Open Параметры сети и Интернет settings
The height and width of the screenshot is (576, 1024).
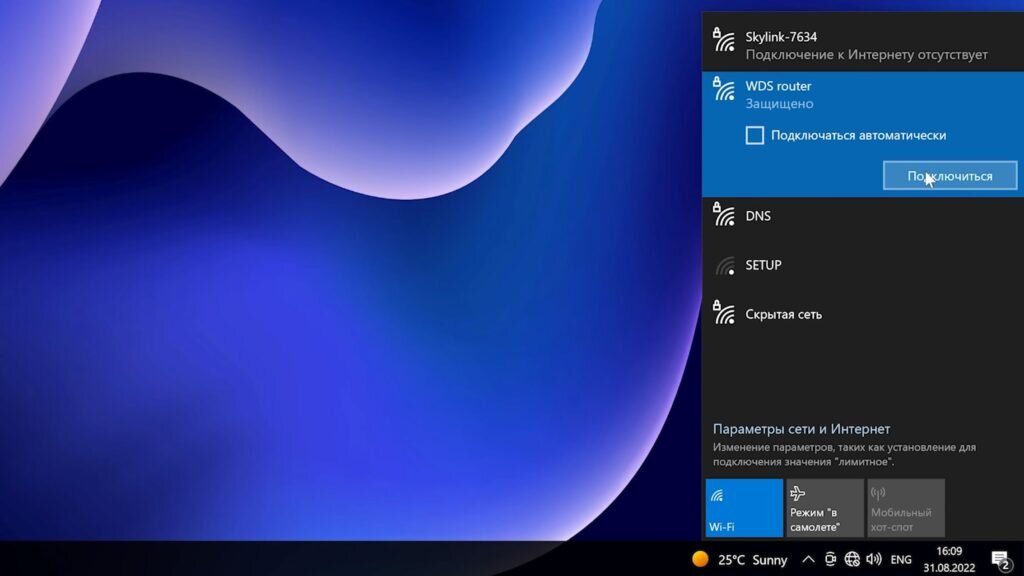[801, 429]
